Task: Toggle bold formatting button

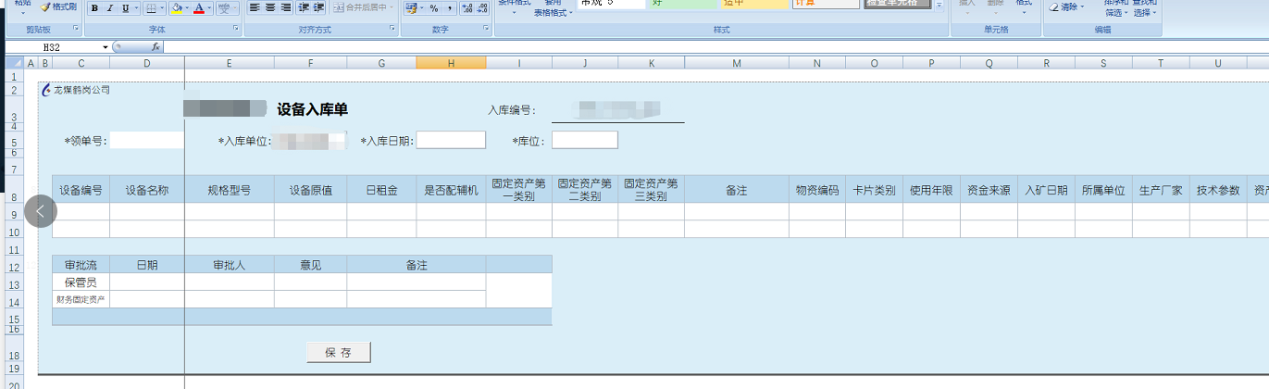Action: [x=94, y=8]
